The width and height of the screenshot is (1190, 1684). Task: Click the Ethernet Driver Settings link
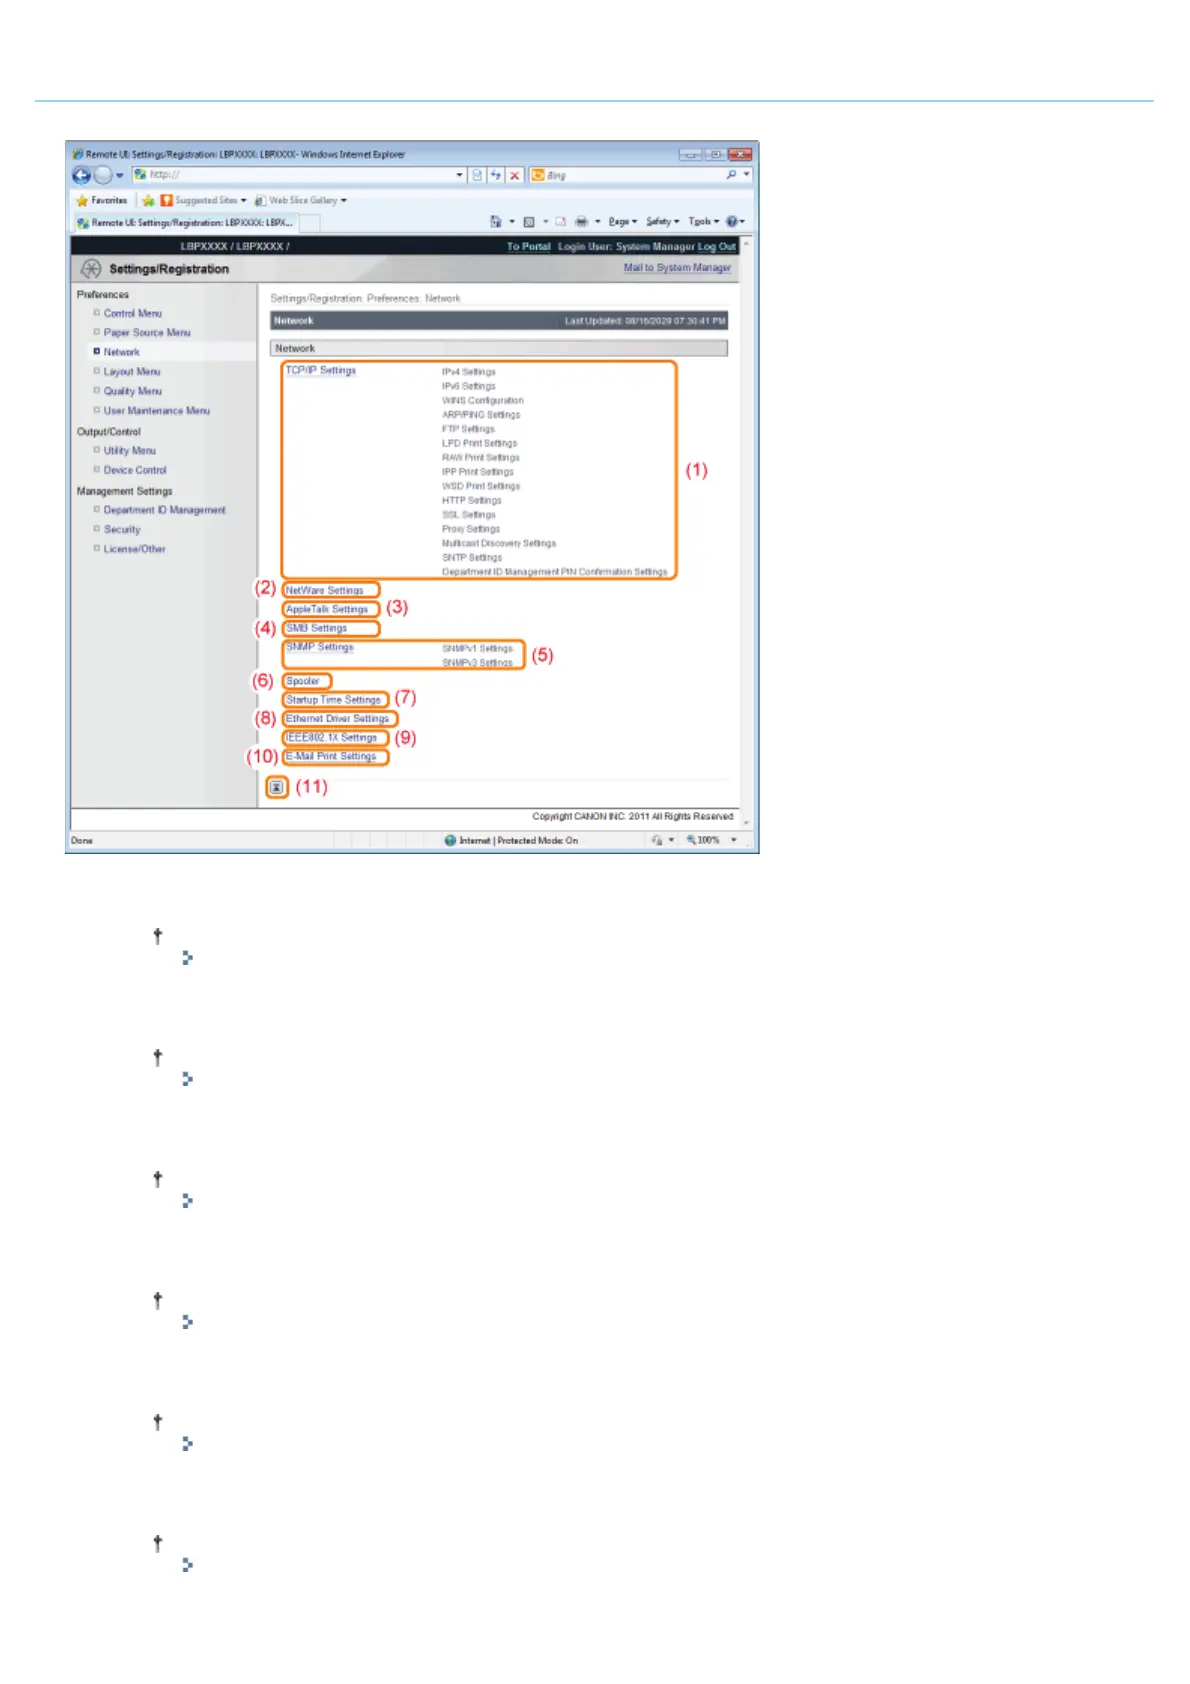pos(337,719)
